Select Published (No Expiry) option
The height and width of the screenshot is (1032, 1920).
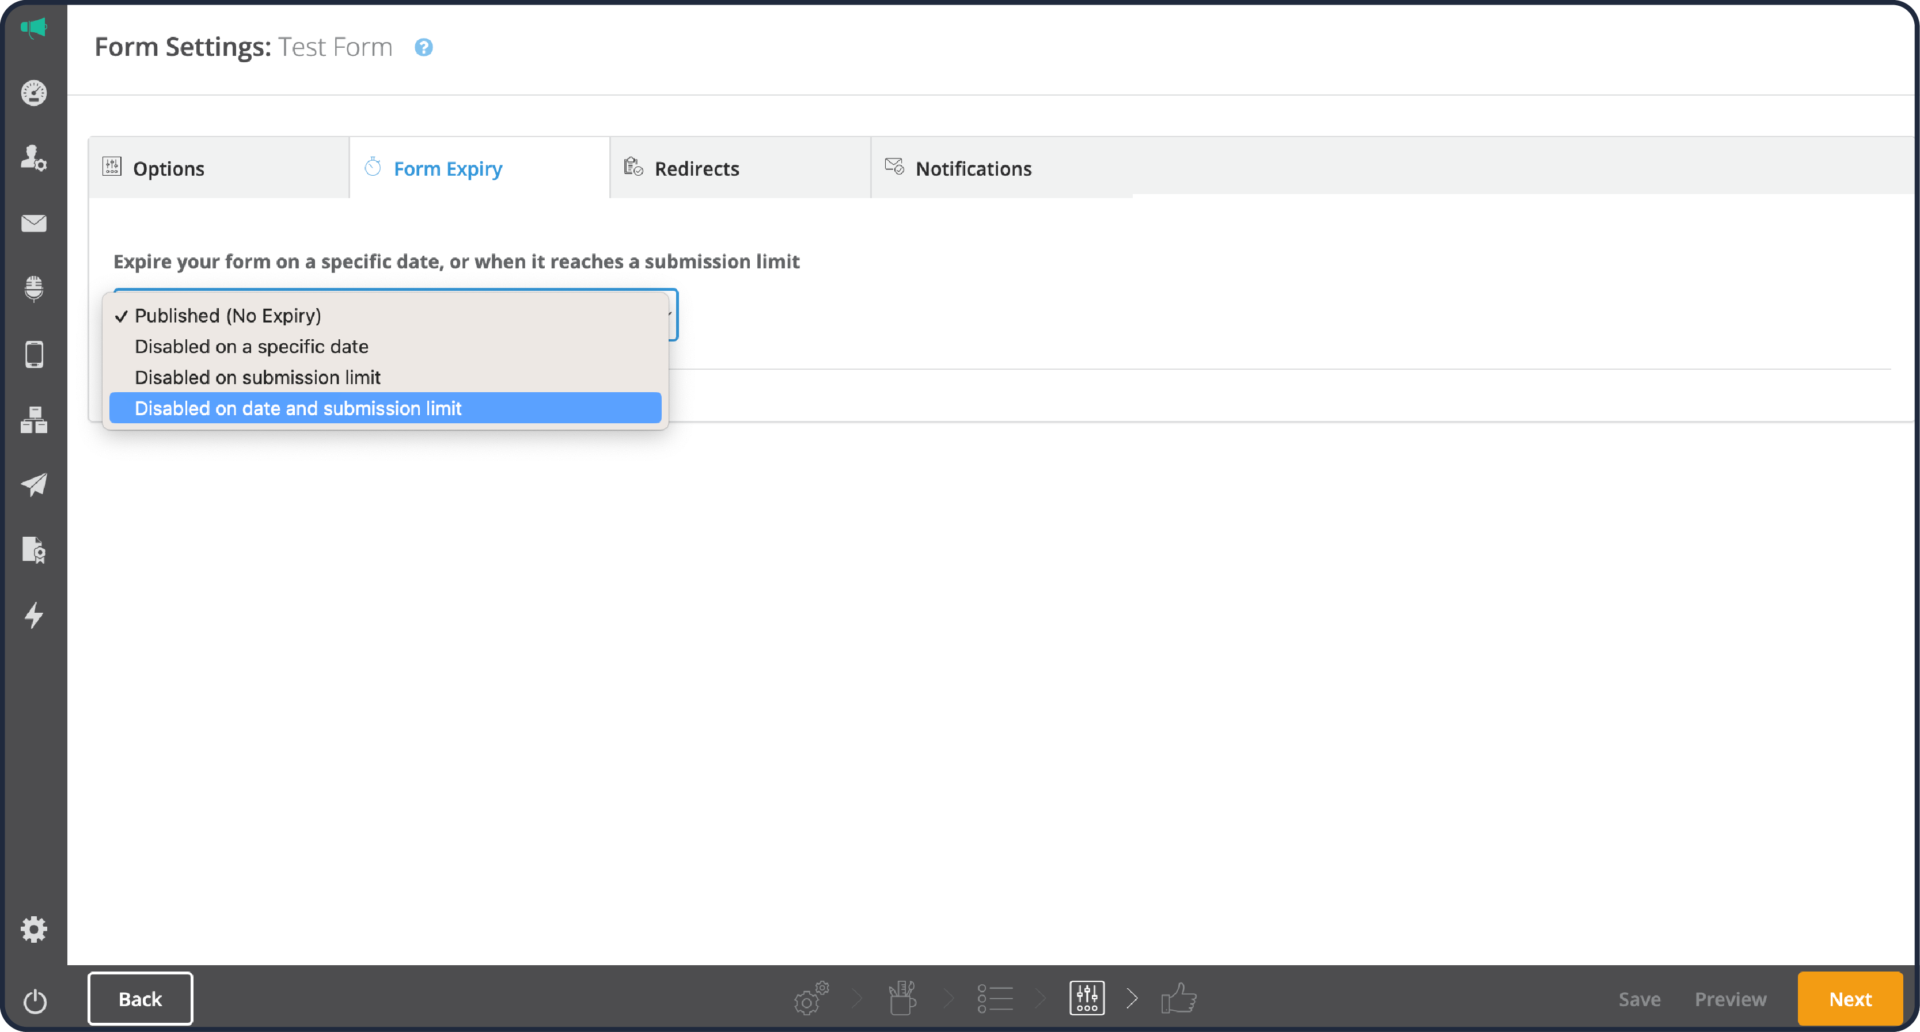[x=227, y=315]
